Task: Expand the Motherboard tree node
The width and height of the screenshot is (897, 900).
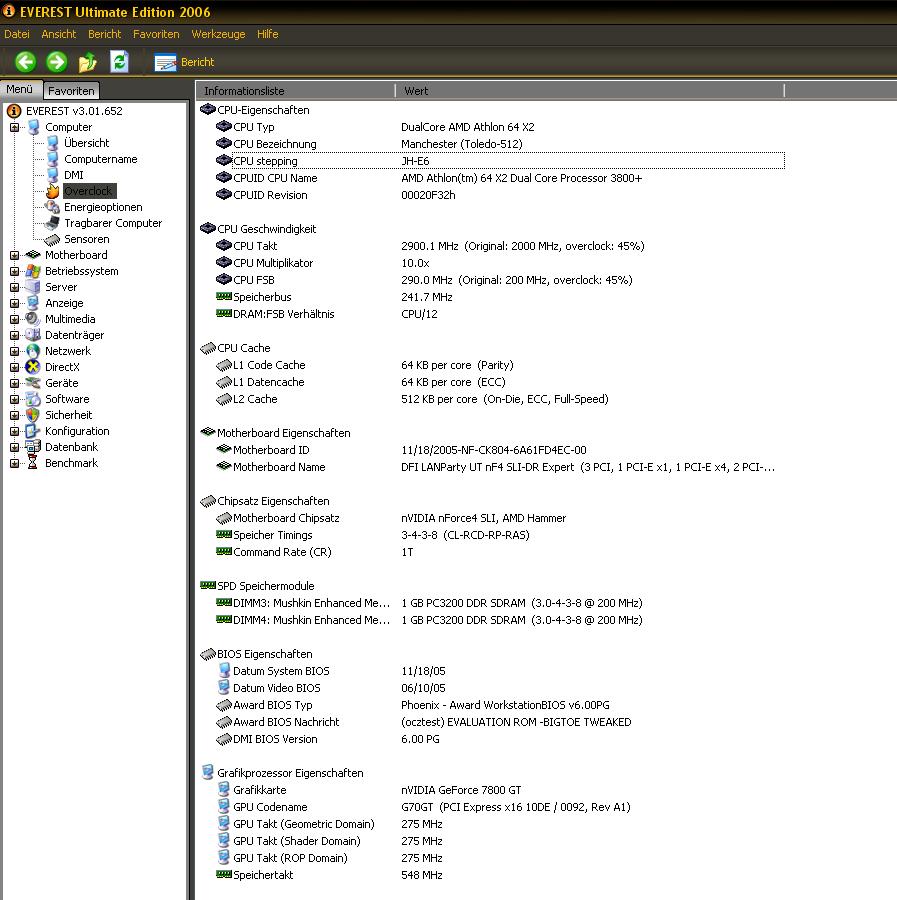Action: [x=14, y=255]
